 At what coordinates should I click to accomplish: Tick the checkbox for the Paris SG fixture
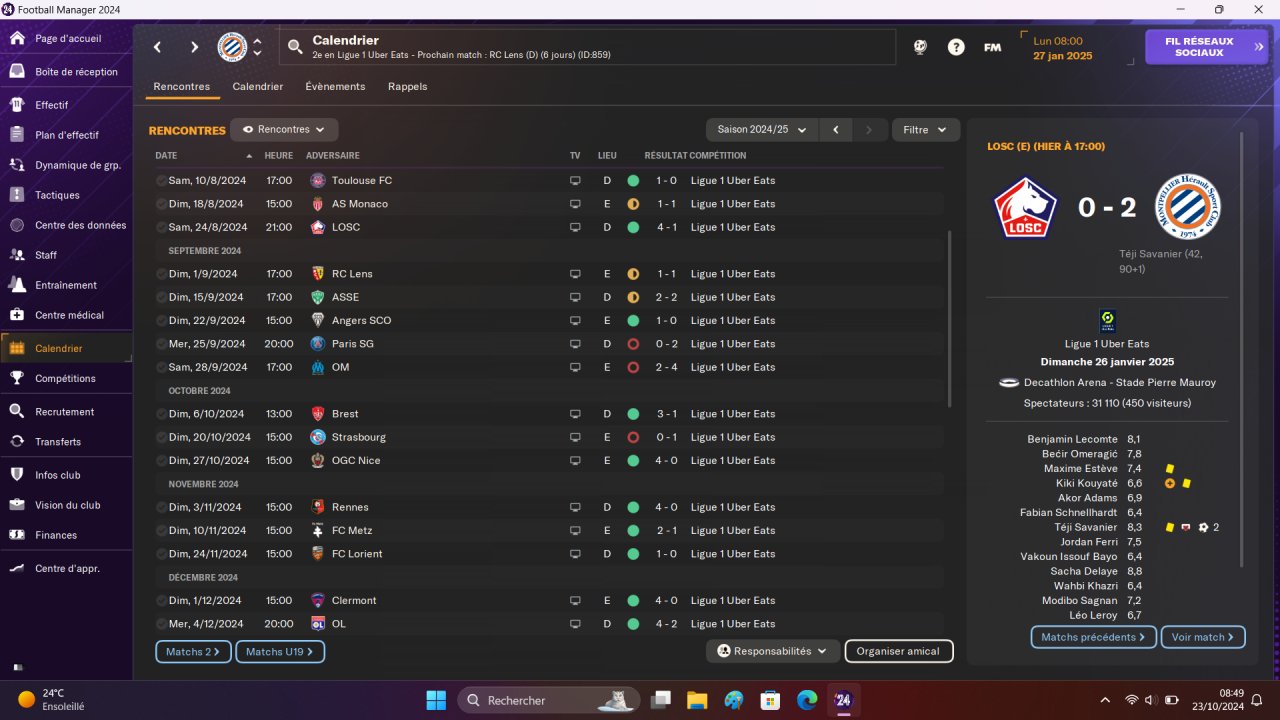[161, 344]
